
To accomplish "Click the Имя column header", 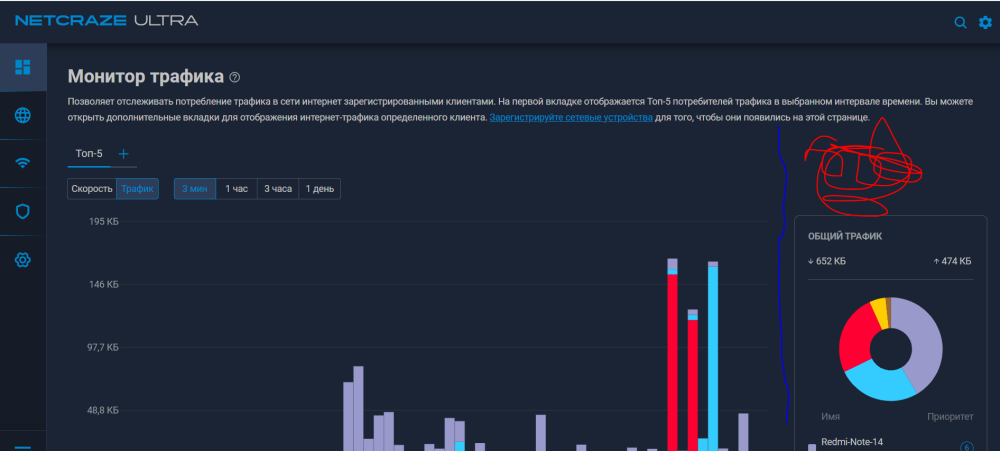I will (x=830, y=417).
